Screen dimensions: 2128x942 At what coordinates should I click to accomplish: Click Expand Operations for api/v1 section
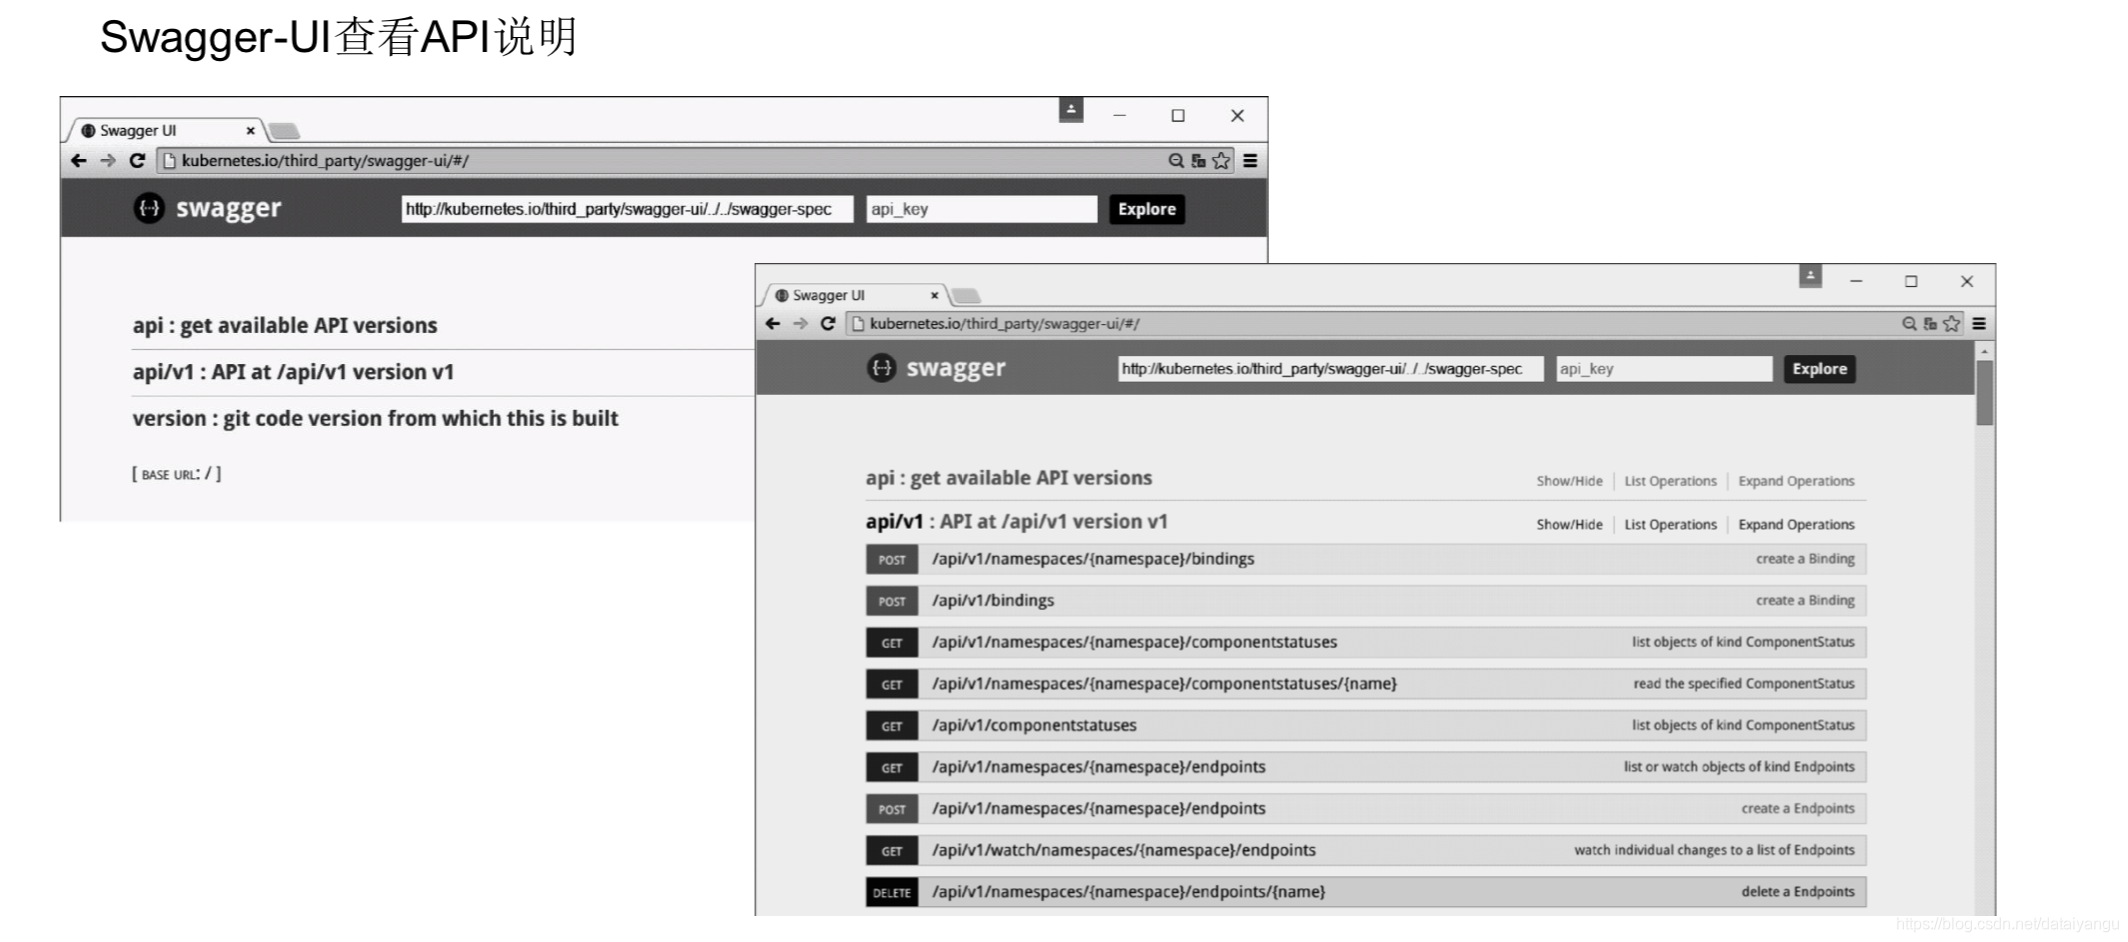click(x=1796, y=524)
